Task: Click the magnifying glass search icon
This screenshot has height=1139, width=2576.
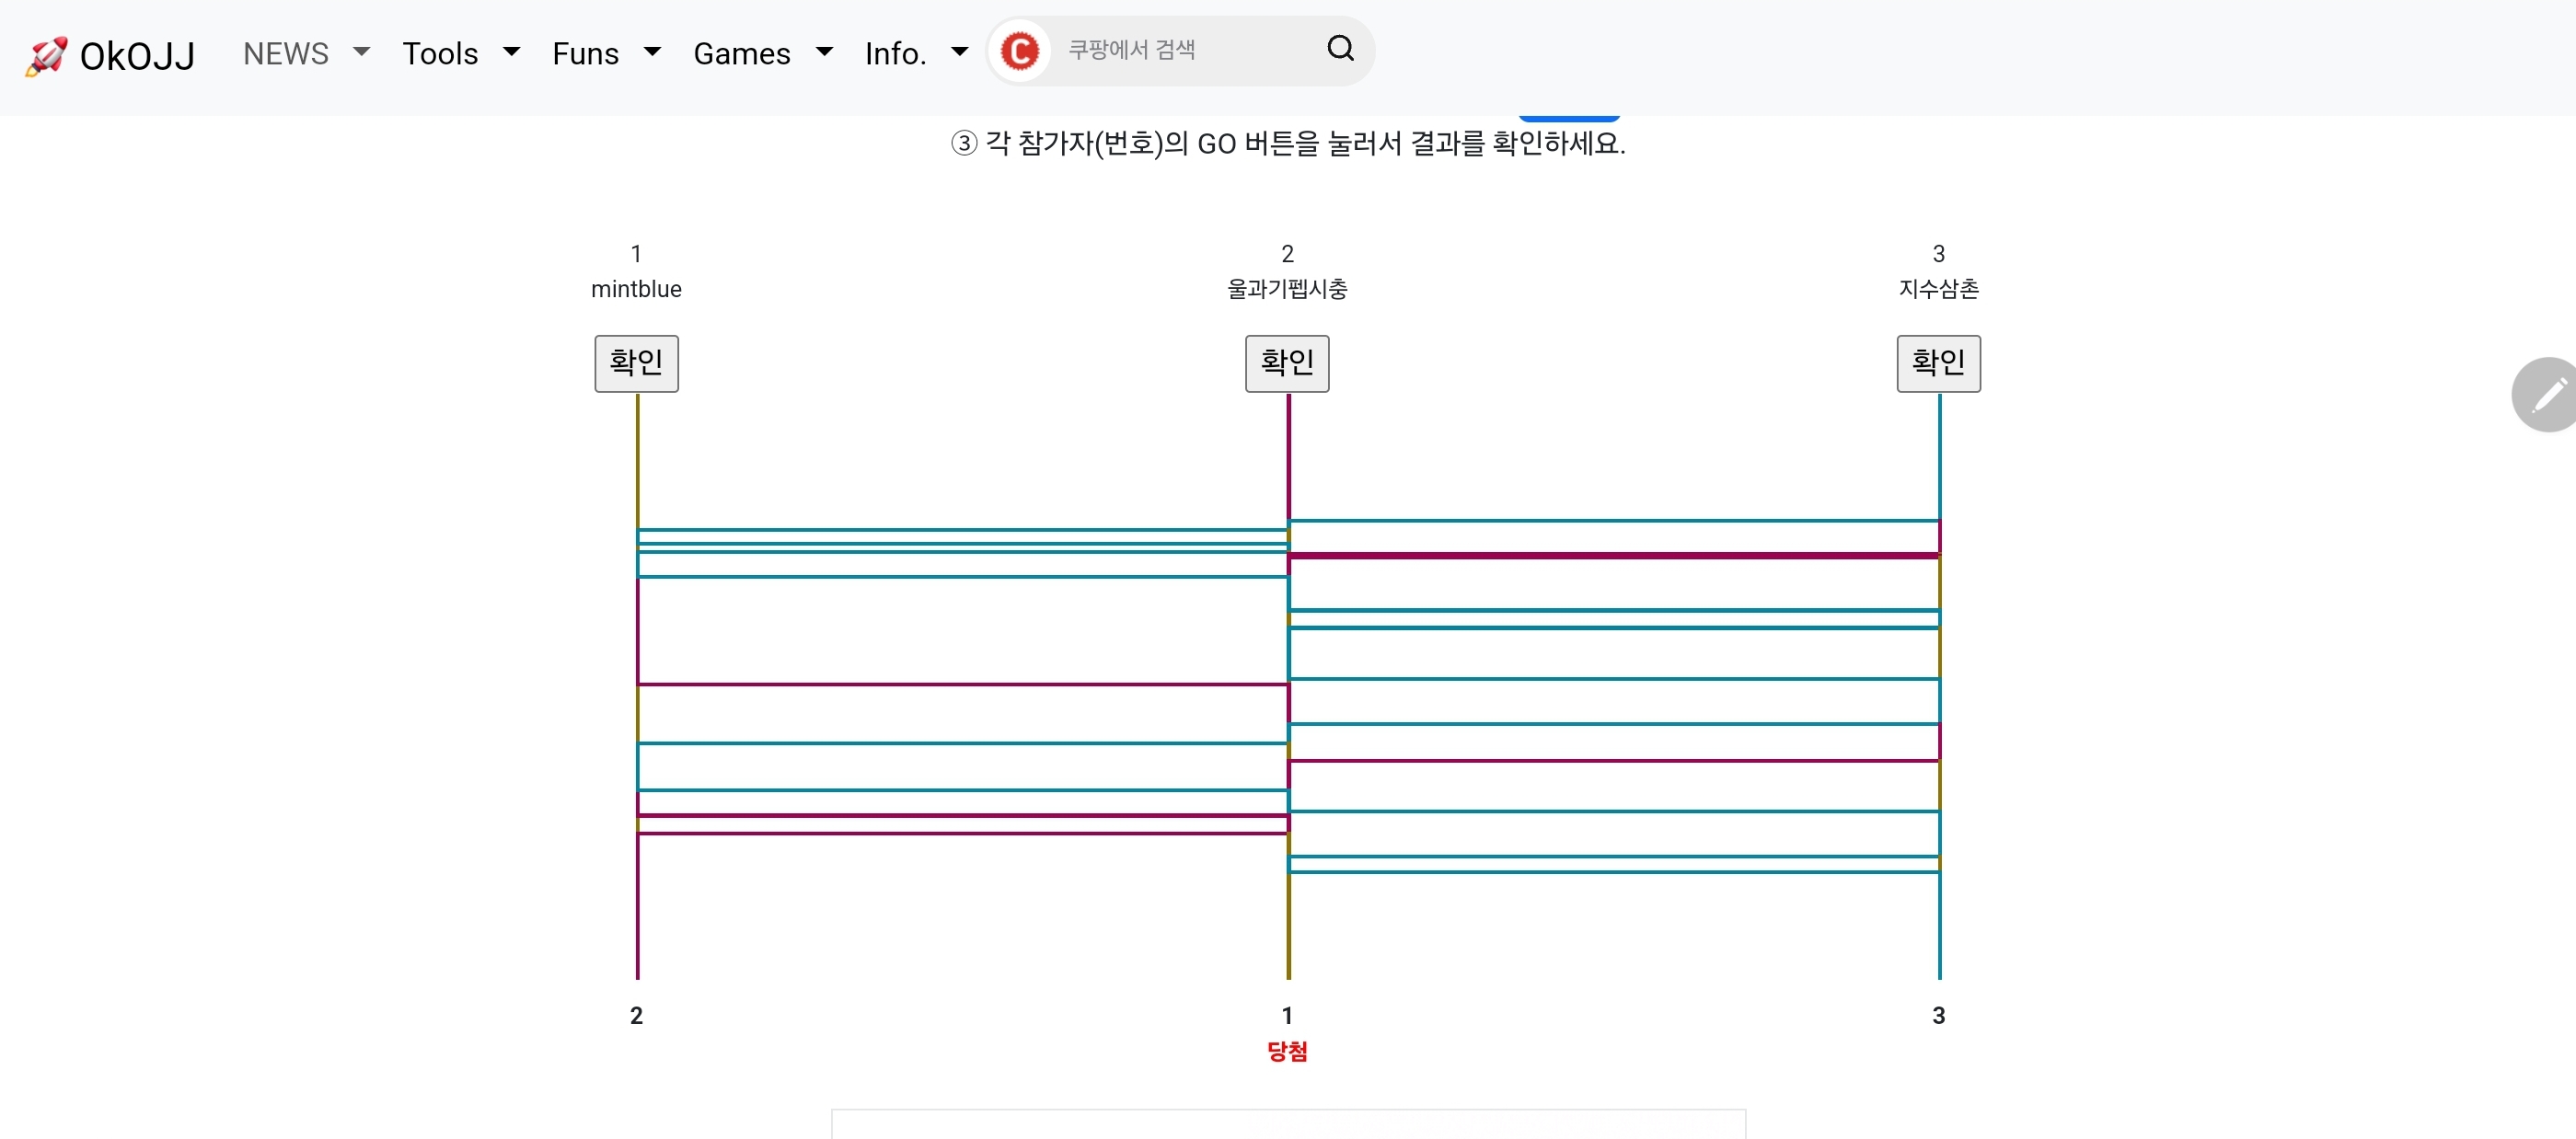Action: tap(1341, 48)
